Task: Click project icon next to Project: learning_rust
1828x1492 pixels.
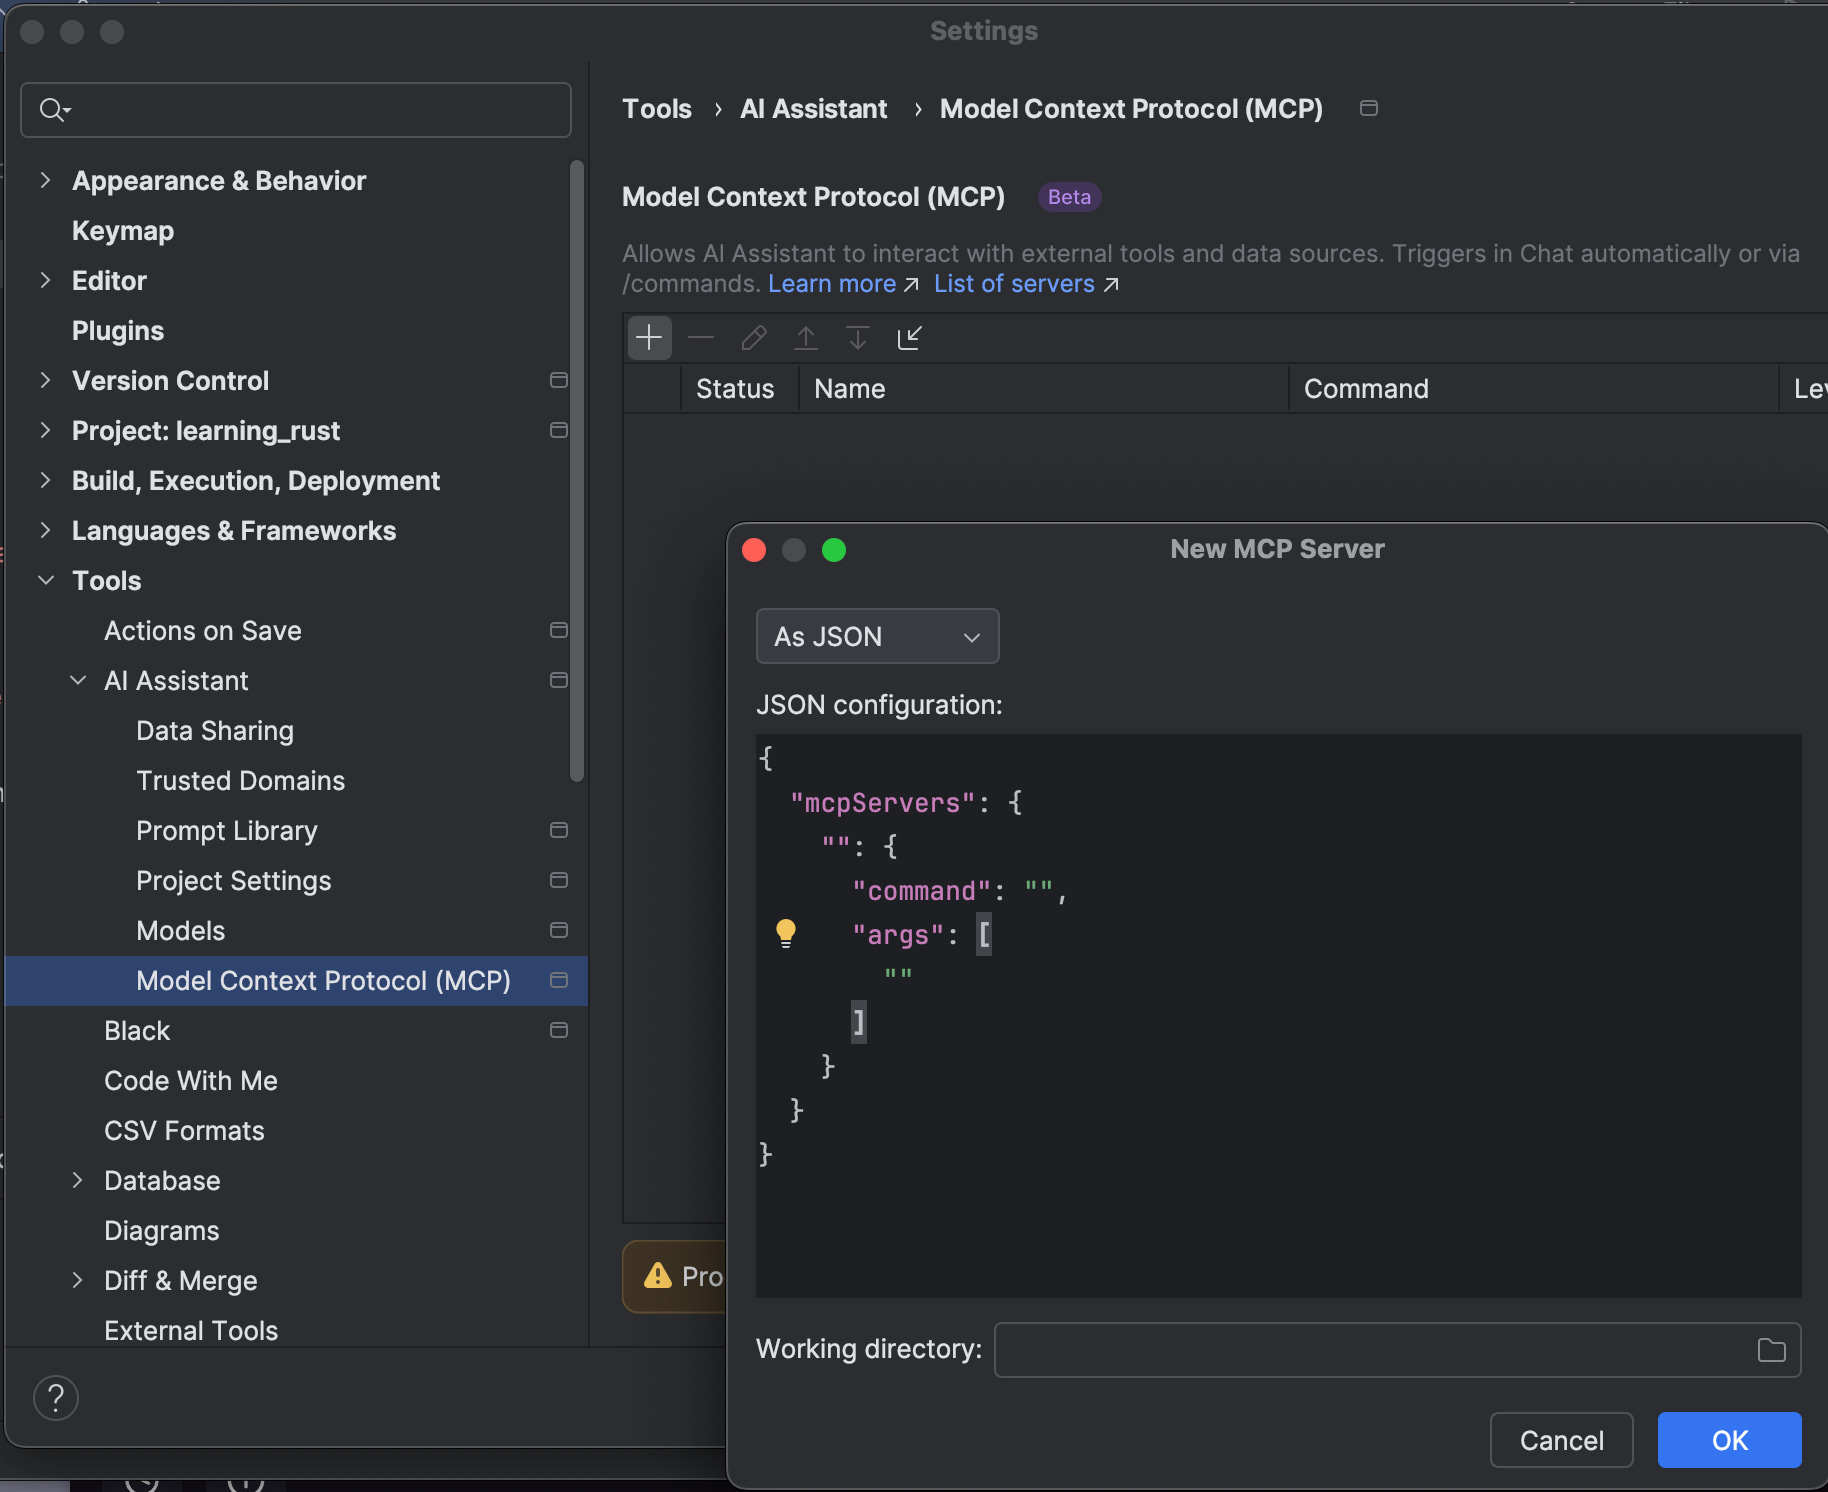Action: coord(559,430)
